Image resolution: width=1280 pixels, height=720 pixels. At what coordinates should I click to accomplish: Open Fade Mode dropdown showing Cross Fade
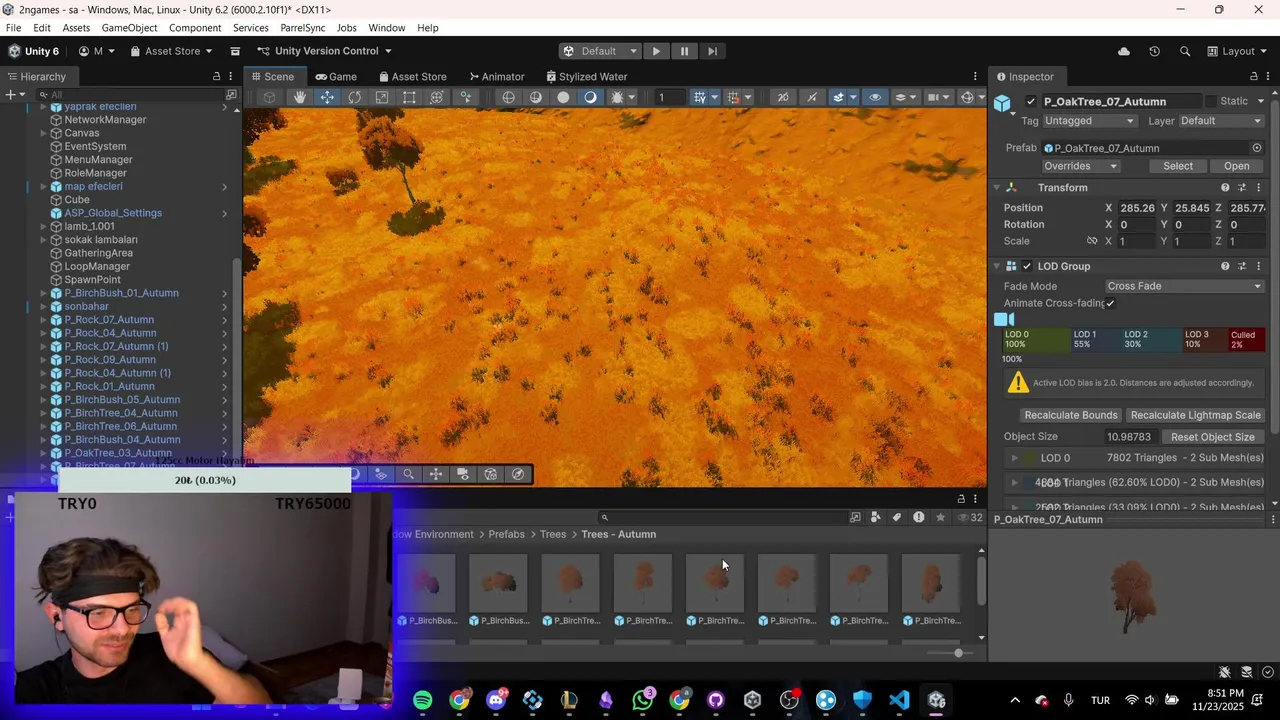point(1184,286)
